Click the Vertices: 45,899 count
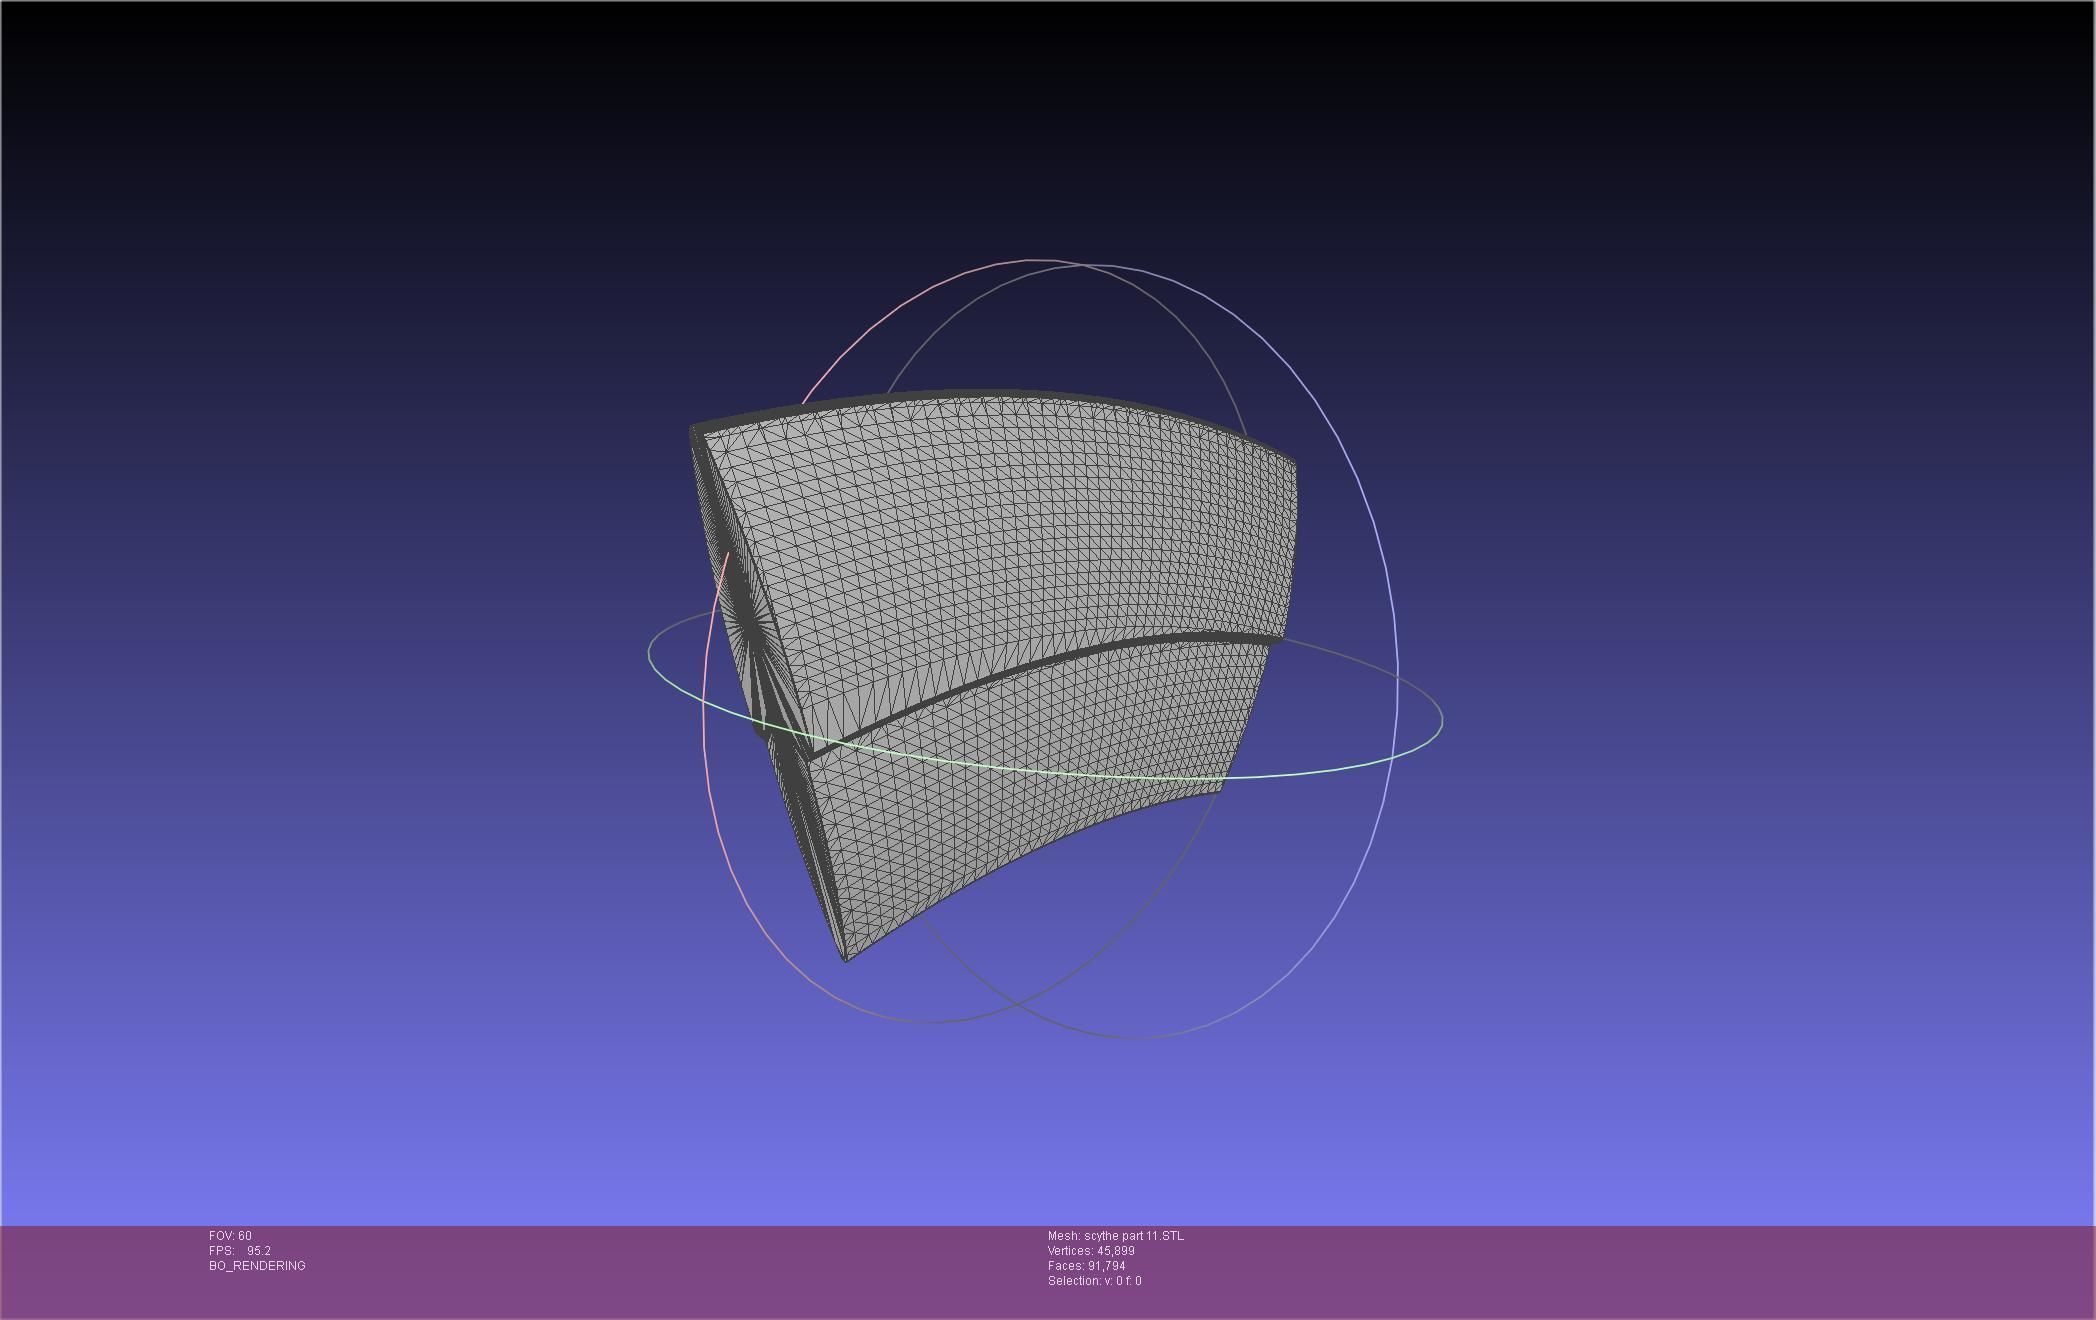 (1091, 1251)
